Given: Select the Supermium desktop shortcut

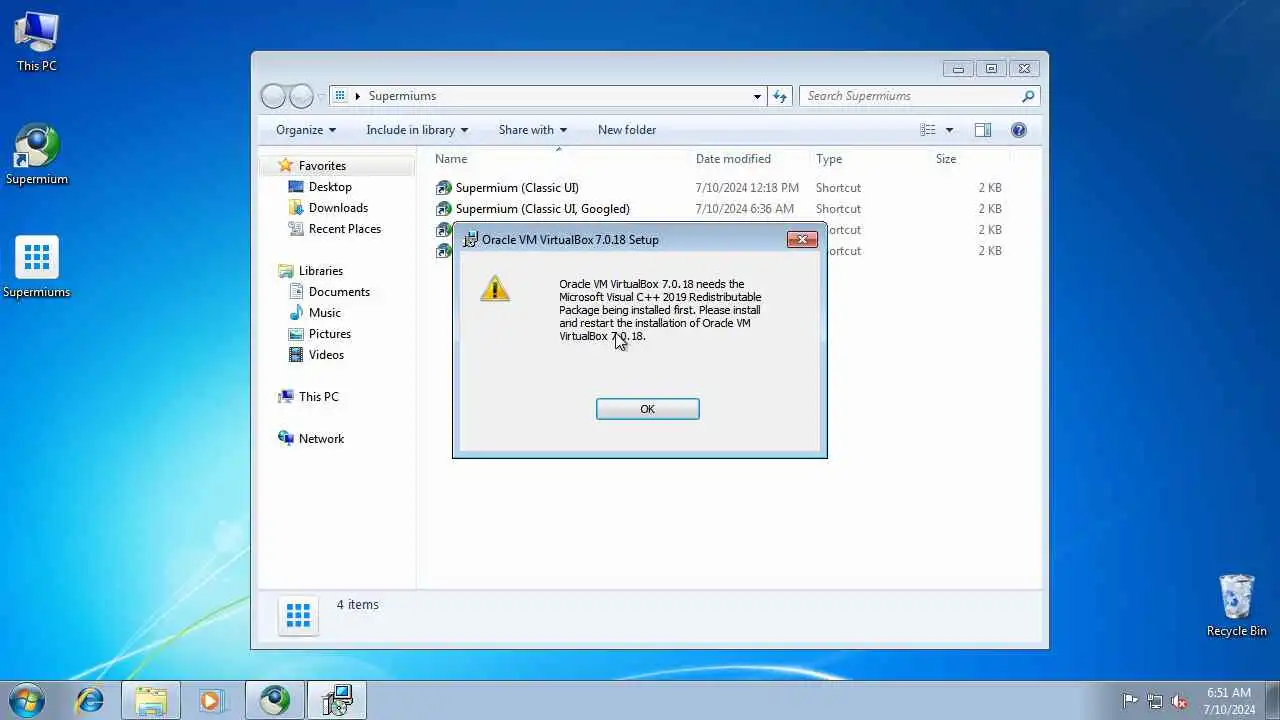Looking at the screenshot, I should (37, 155).
